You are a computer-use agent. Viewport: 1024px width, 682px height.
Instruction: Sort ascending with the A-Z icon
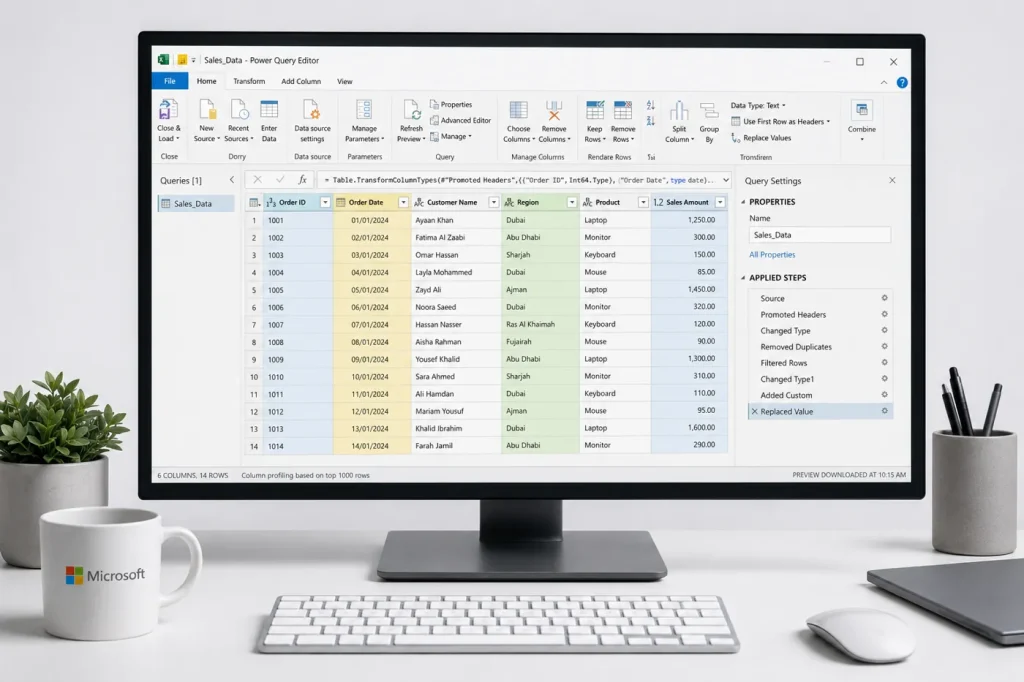pyautogui.click(x=650, y=105)
